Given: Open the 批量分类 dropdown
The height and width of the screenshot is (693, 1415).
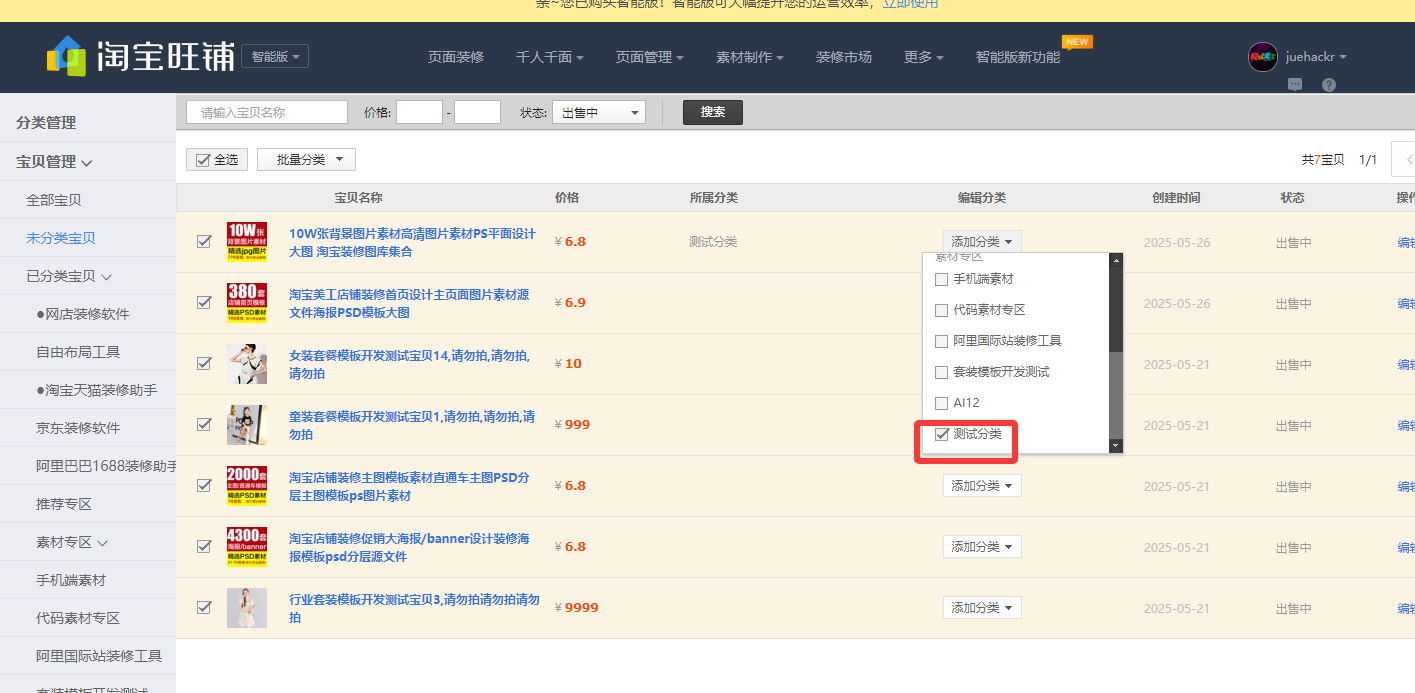Looking at the screenshot, I should (306, 160).
